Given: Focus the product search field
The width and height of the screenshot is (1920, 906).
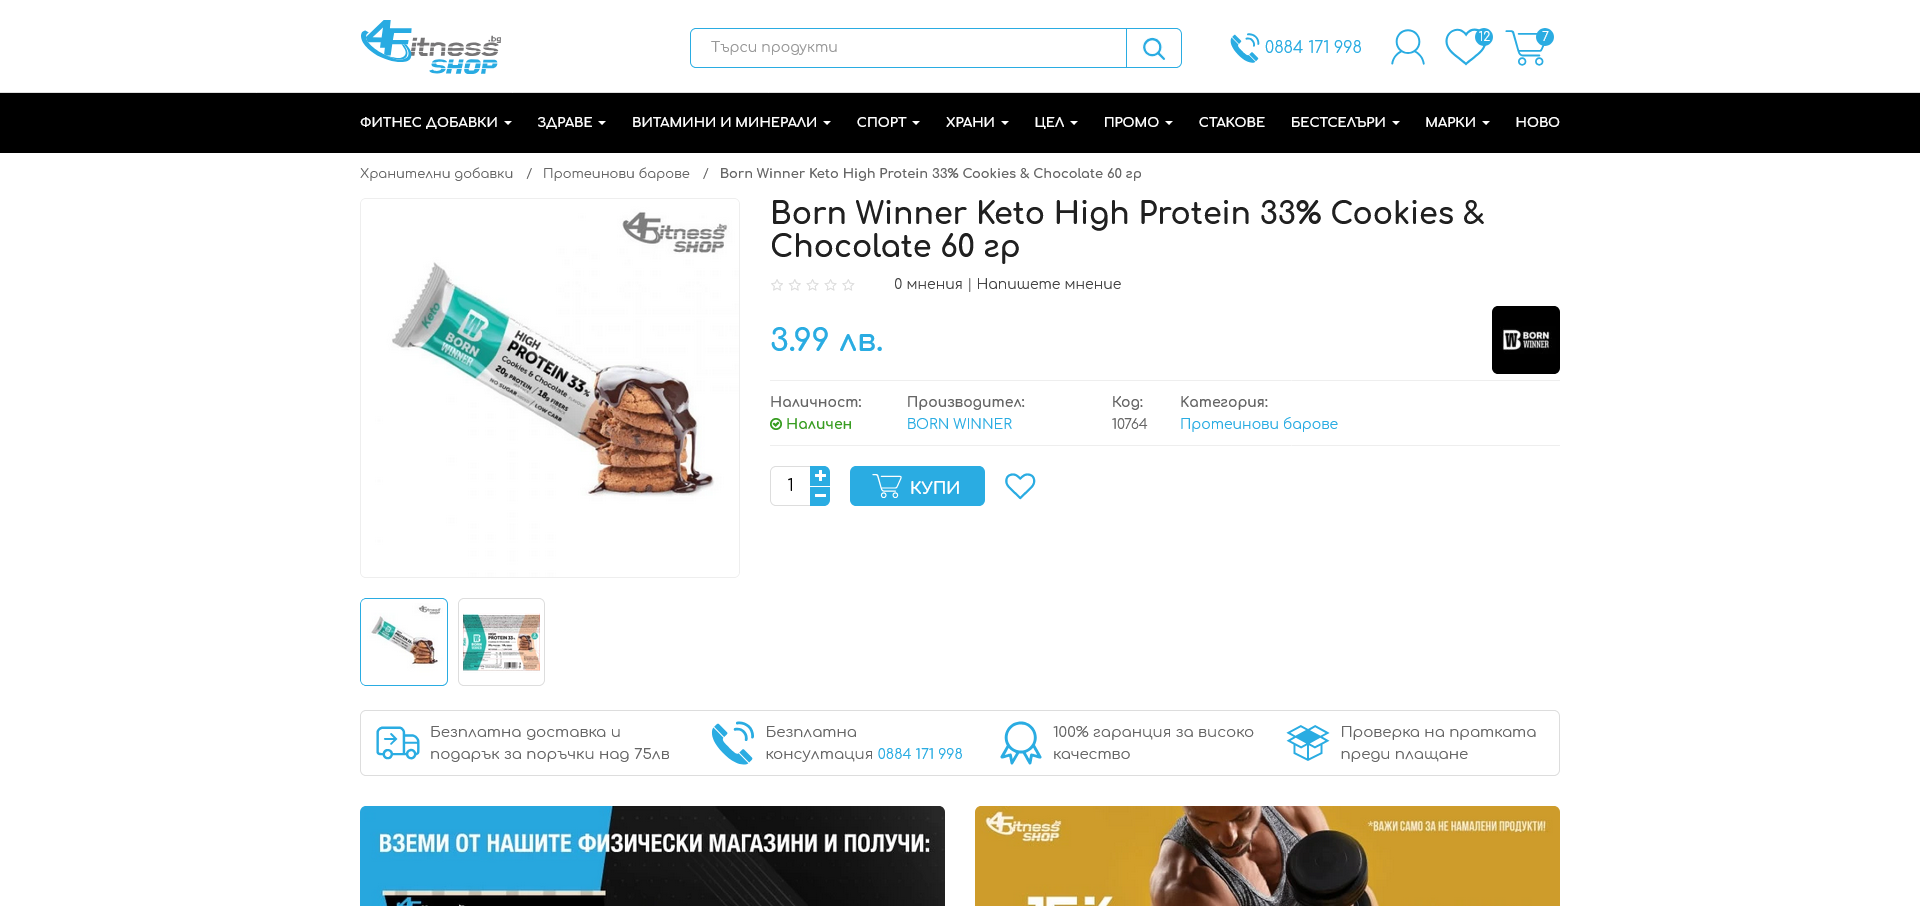Looking at the screenshot, I should [908, 48].
